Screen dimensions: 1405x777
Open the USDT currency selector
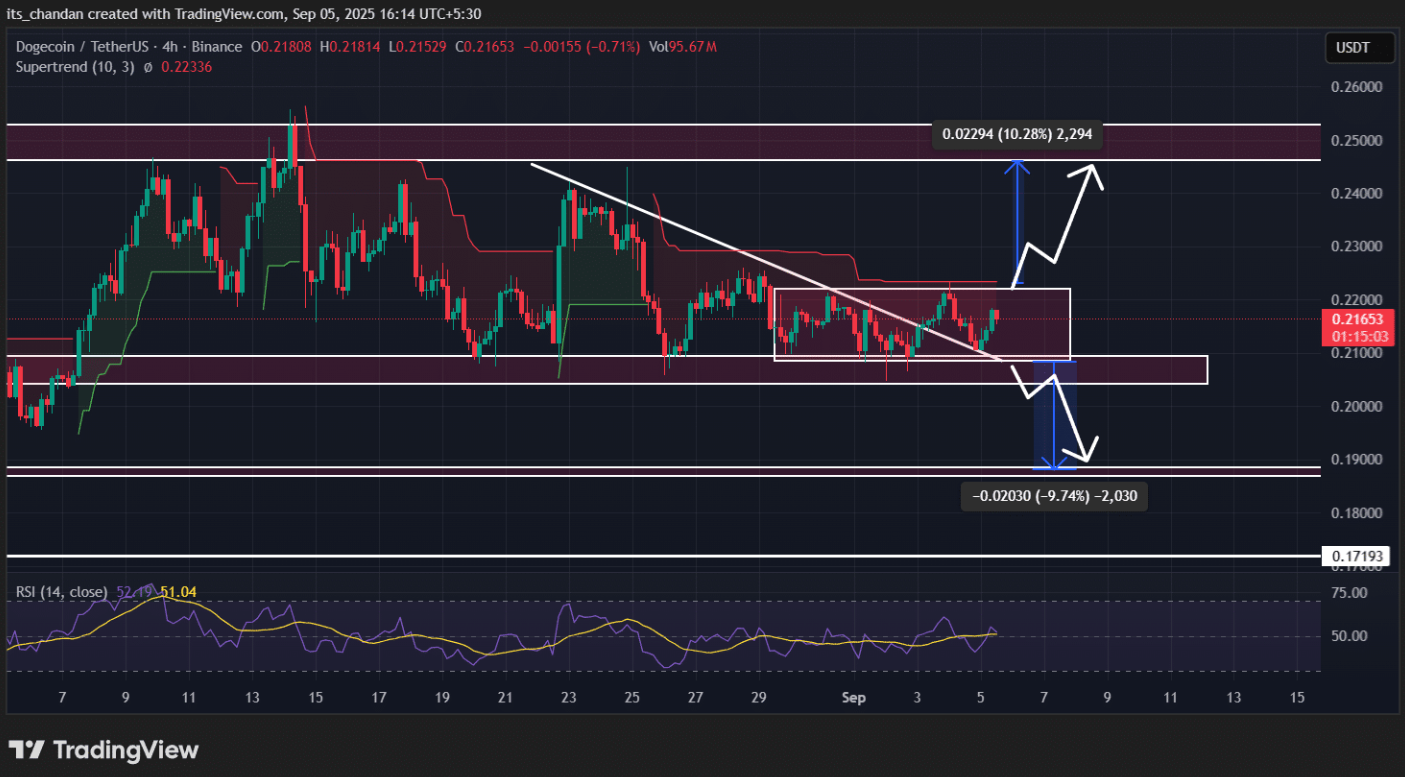[x=1352, y=47]
